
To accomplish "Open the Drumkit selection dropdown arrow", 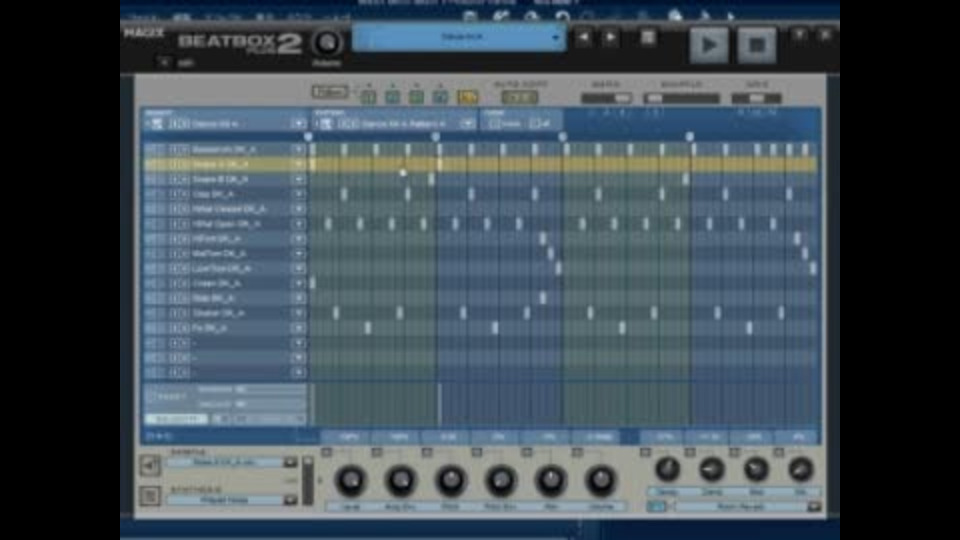I will (x=299, y=124).
